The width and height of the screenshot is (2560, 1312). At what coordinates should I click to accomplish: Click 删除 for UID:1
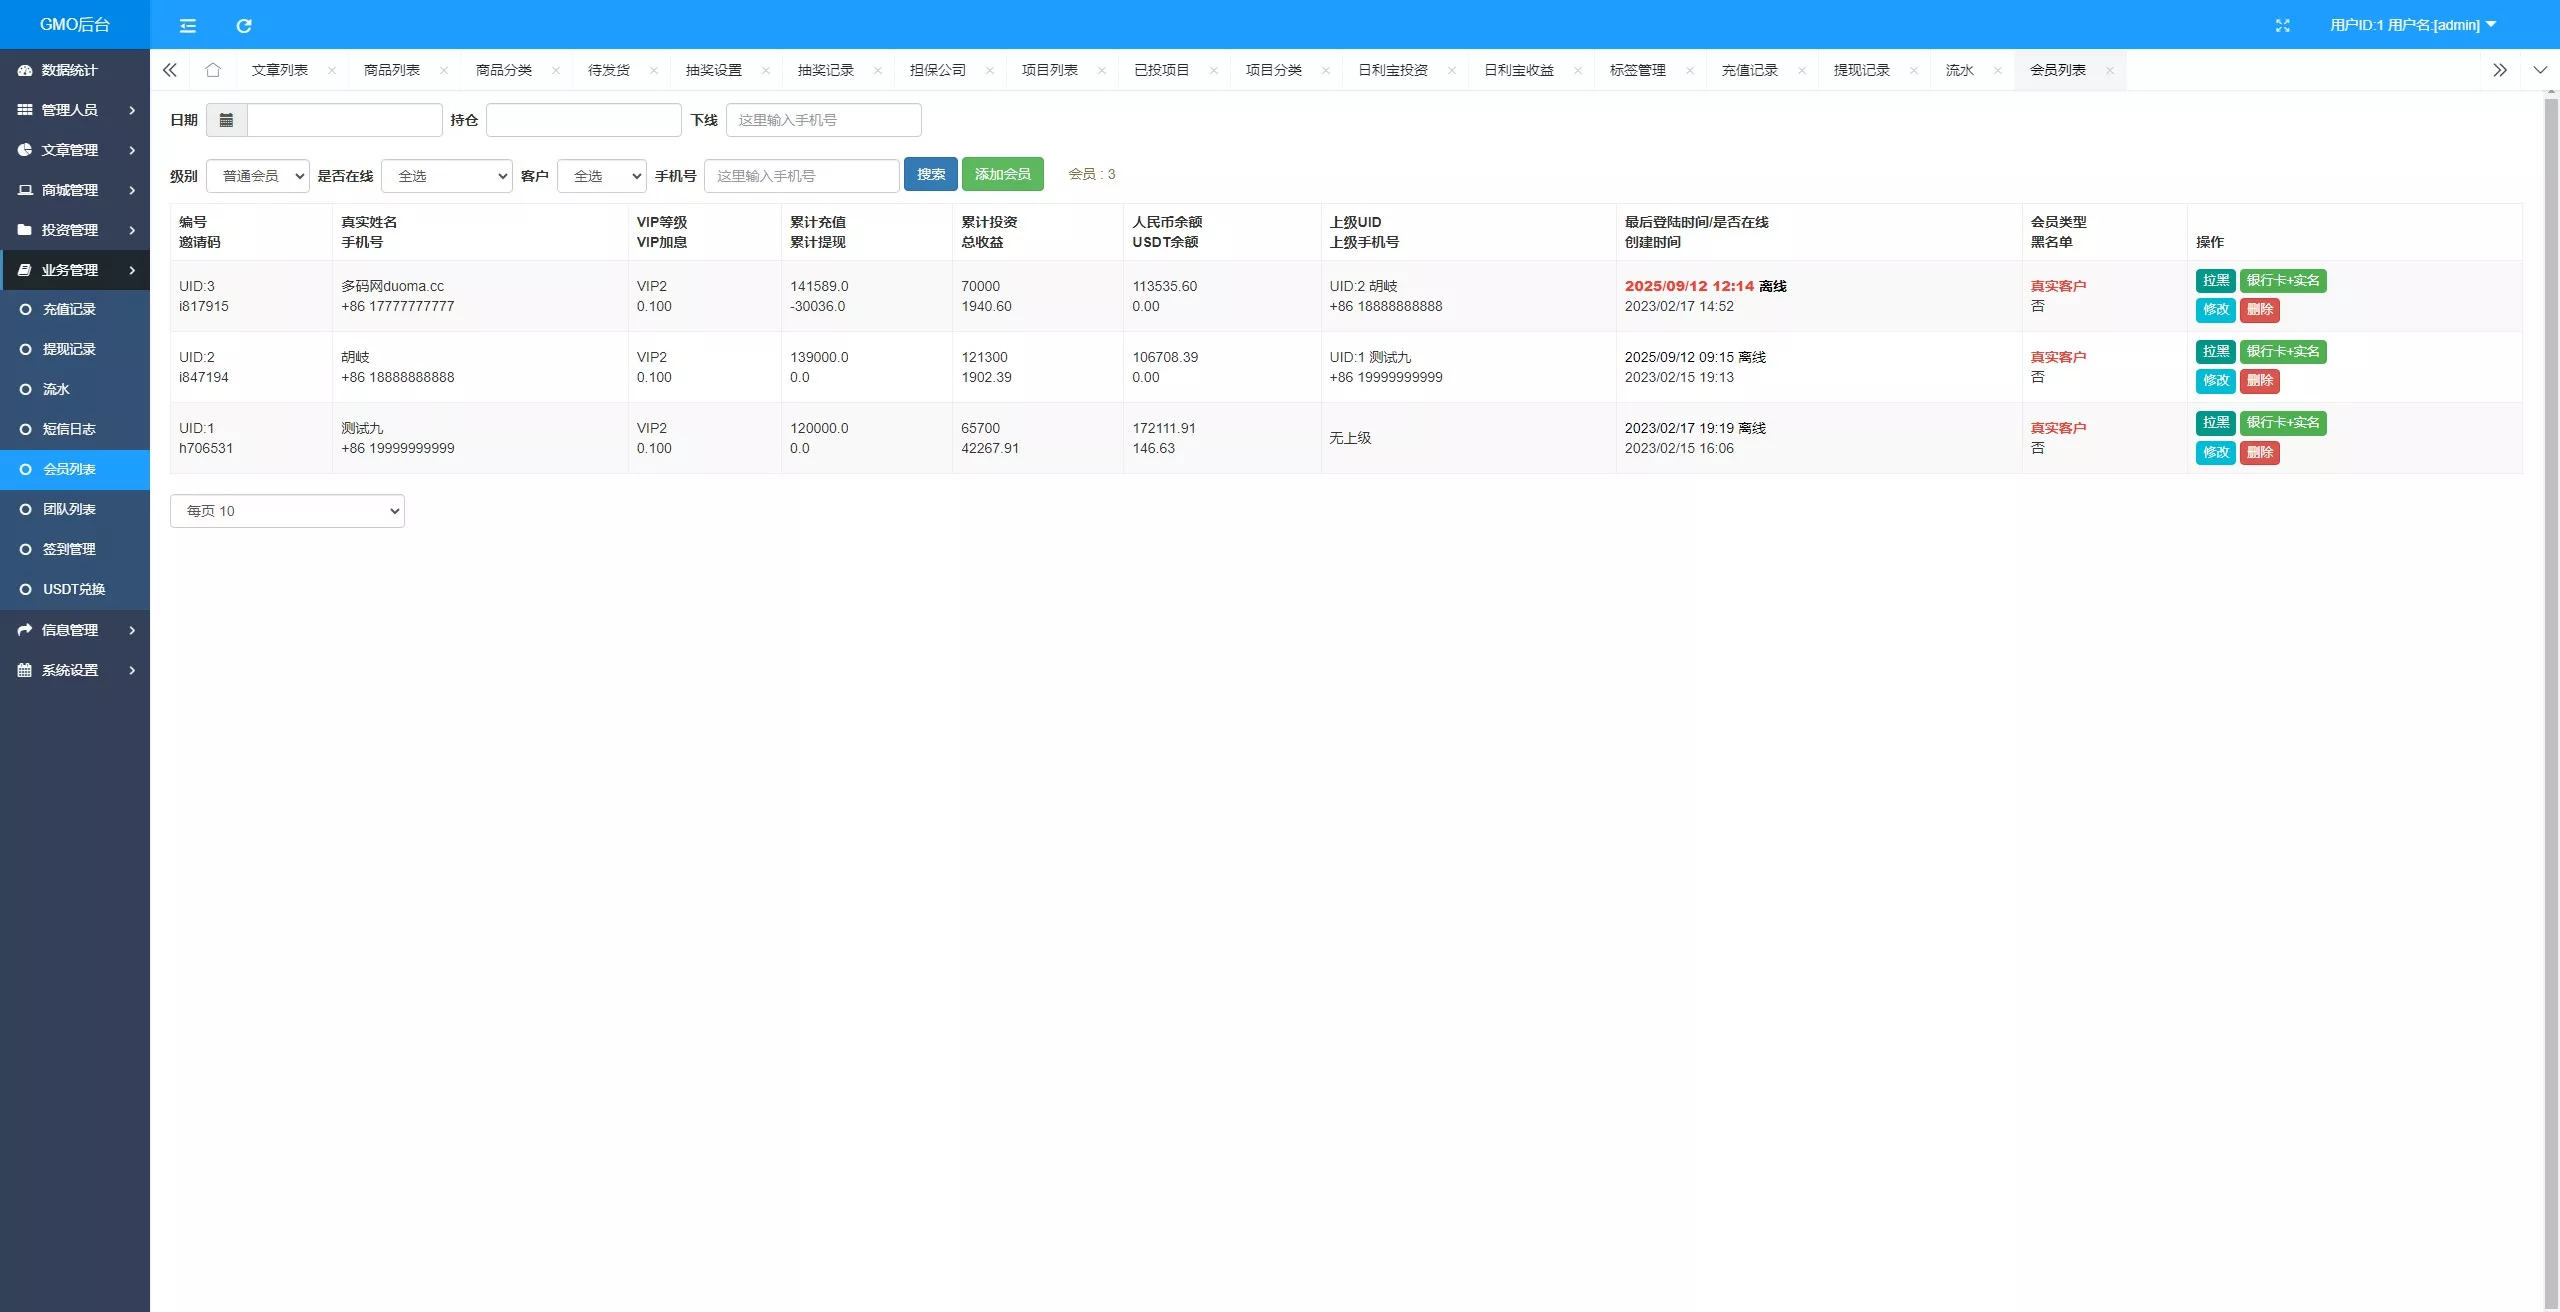pyautogui.click(x=2260, y=452)
